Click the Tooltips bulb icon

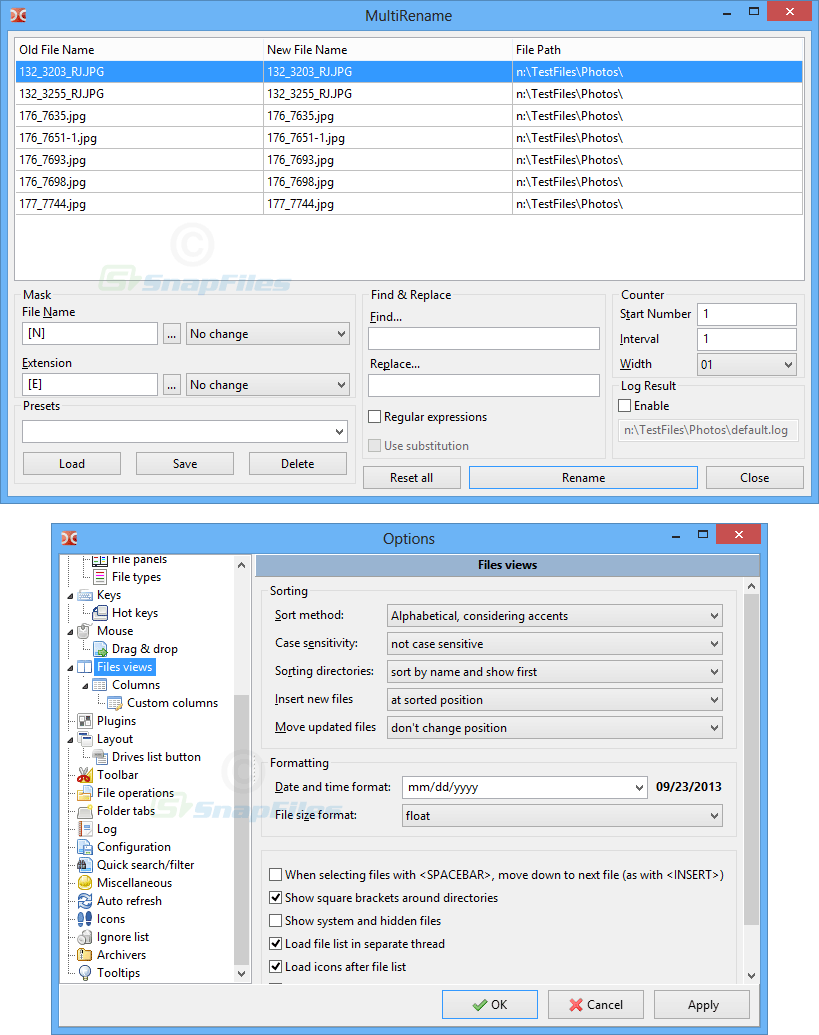(84, 973)
